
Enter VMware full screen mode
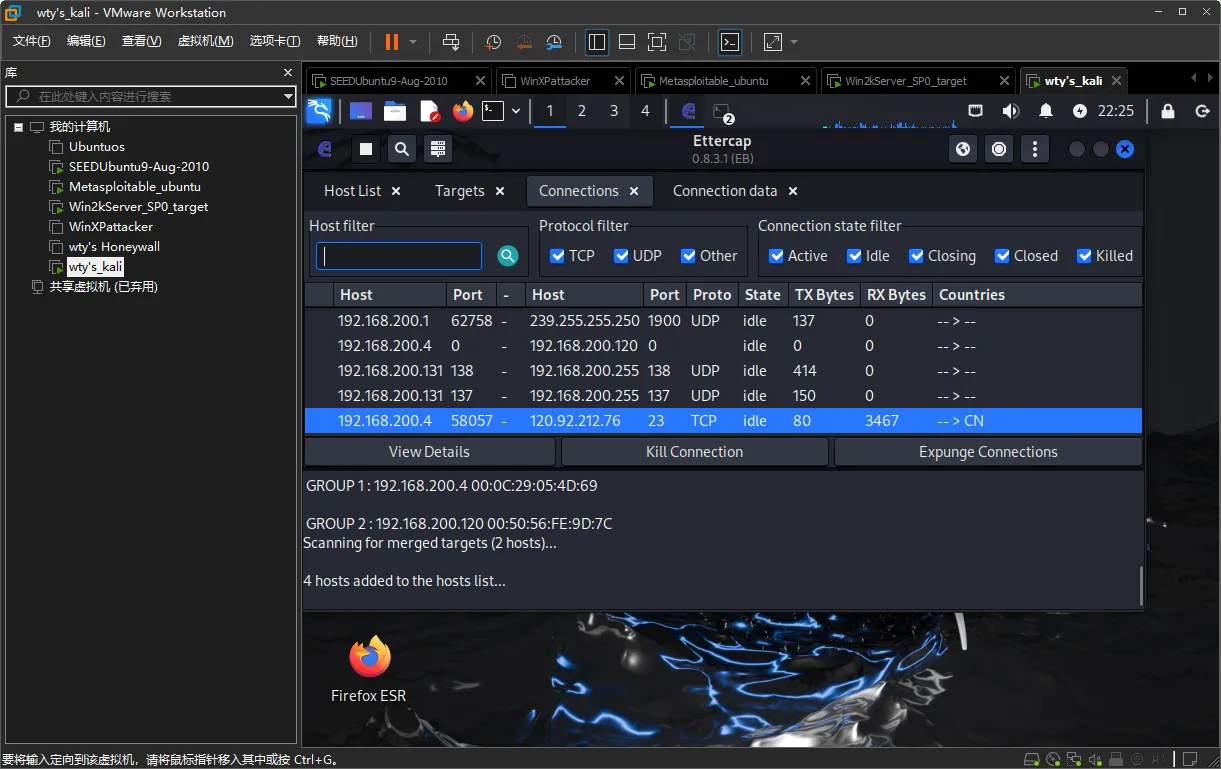[657, 42]
